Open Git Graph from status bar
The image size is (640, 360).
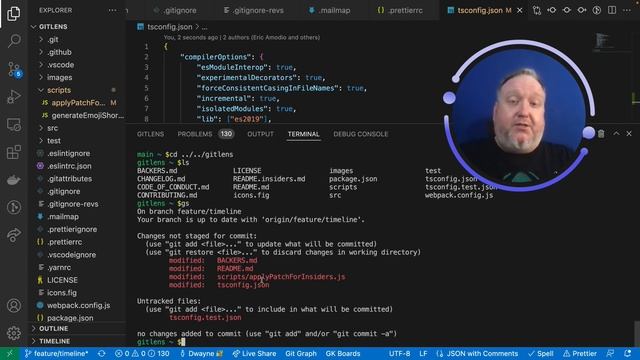301,353
